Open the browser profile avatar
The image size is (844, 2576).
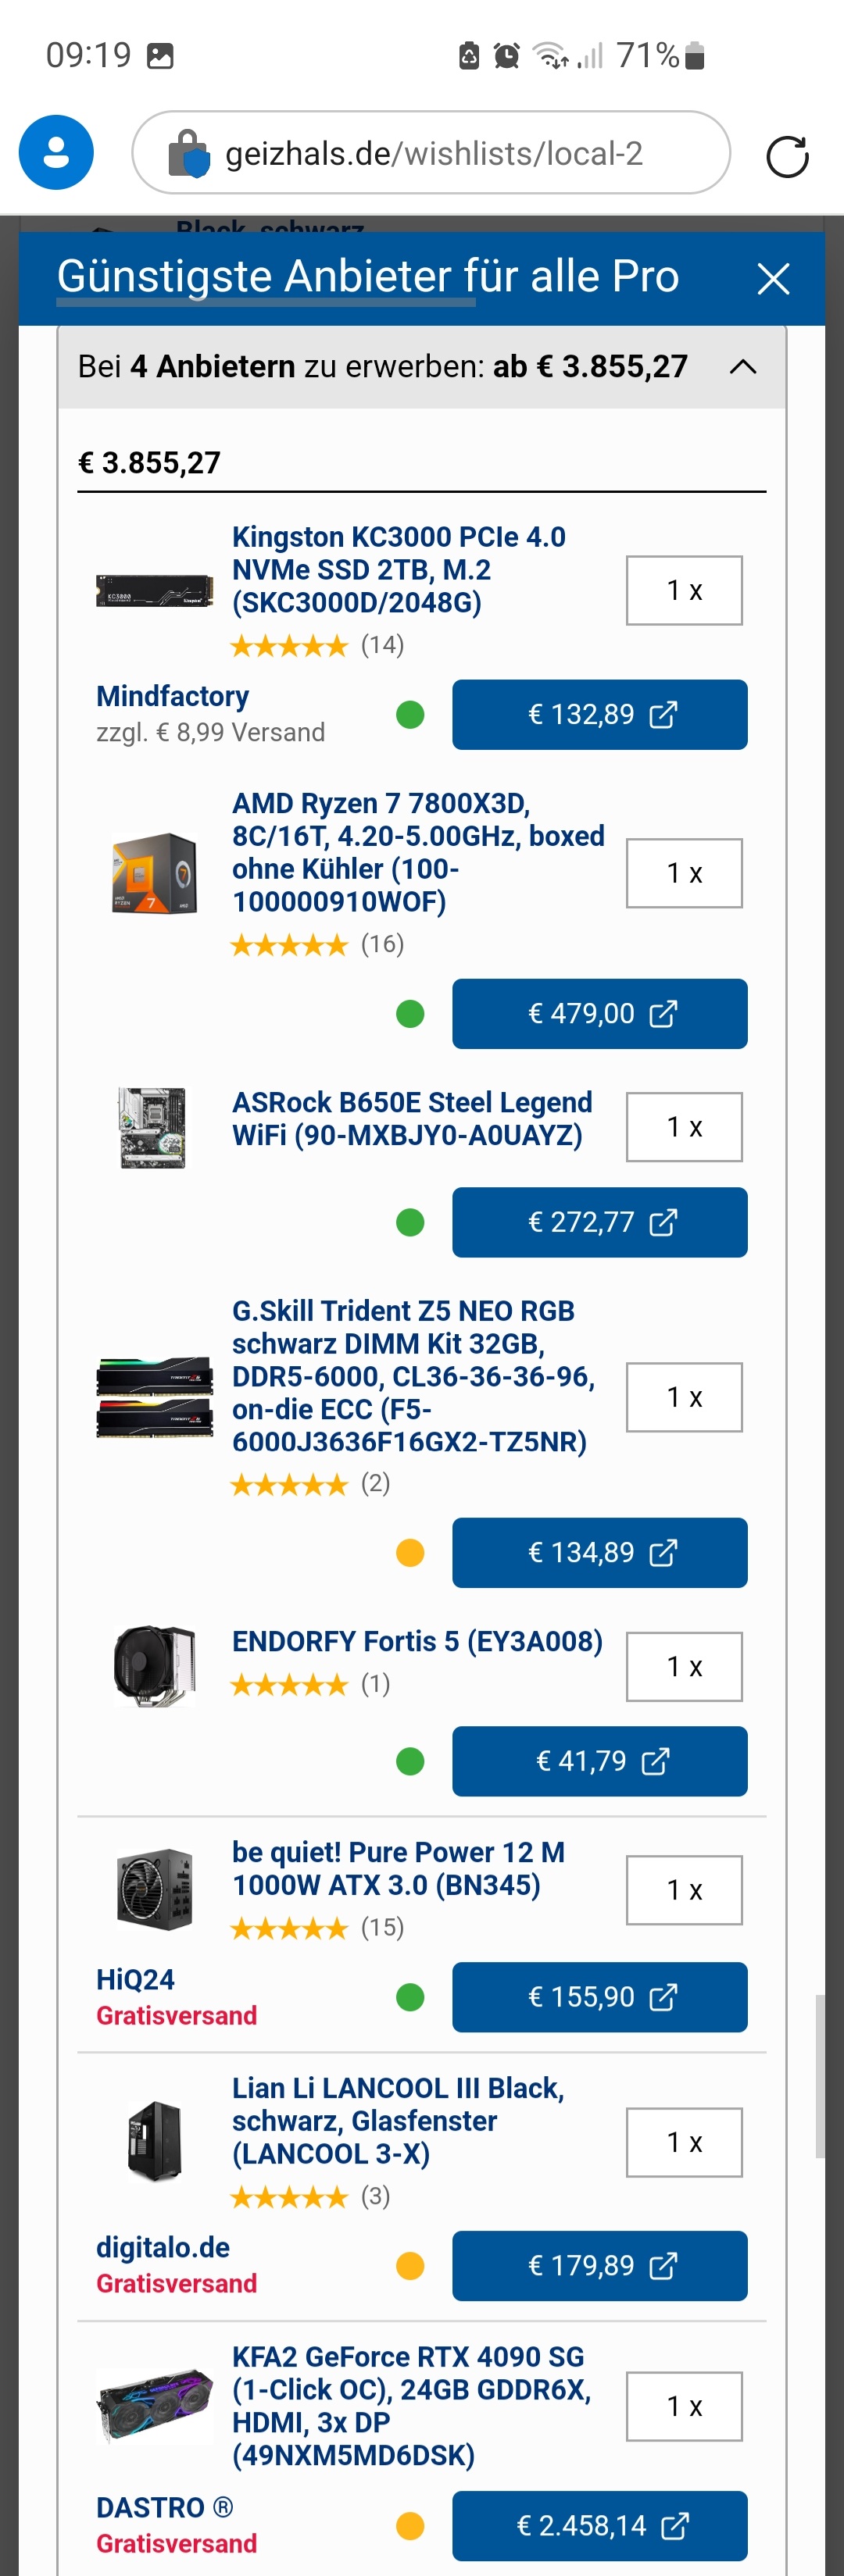tap(56, 153)
